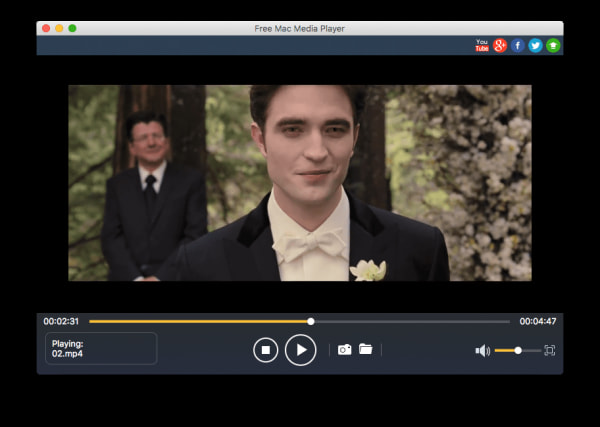Click the Free Mac Media Player title bar
Screen dimensions: 600x427
pyautogui.click(x=300, y=28)
